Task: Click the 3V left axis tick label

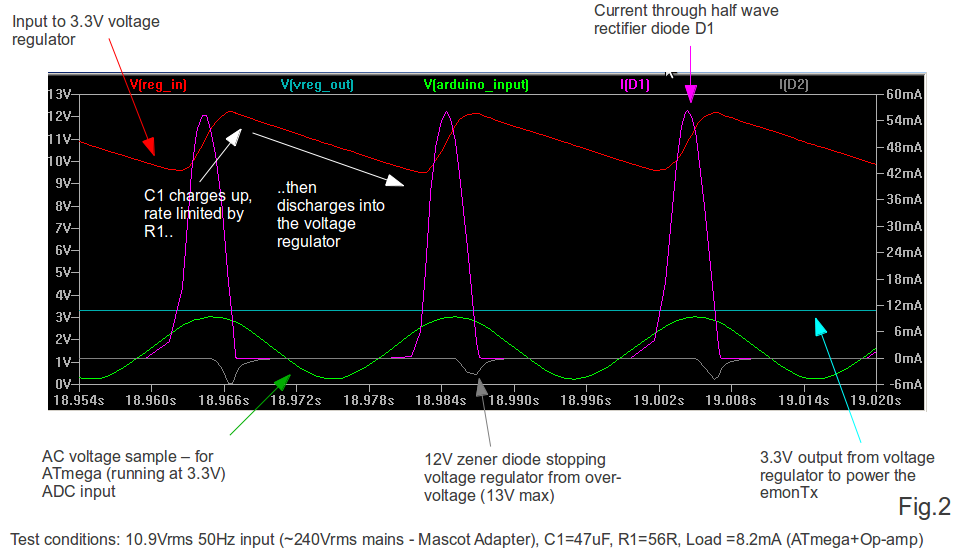Action: 63,317
